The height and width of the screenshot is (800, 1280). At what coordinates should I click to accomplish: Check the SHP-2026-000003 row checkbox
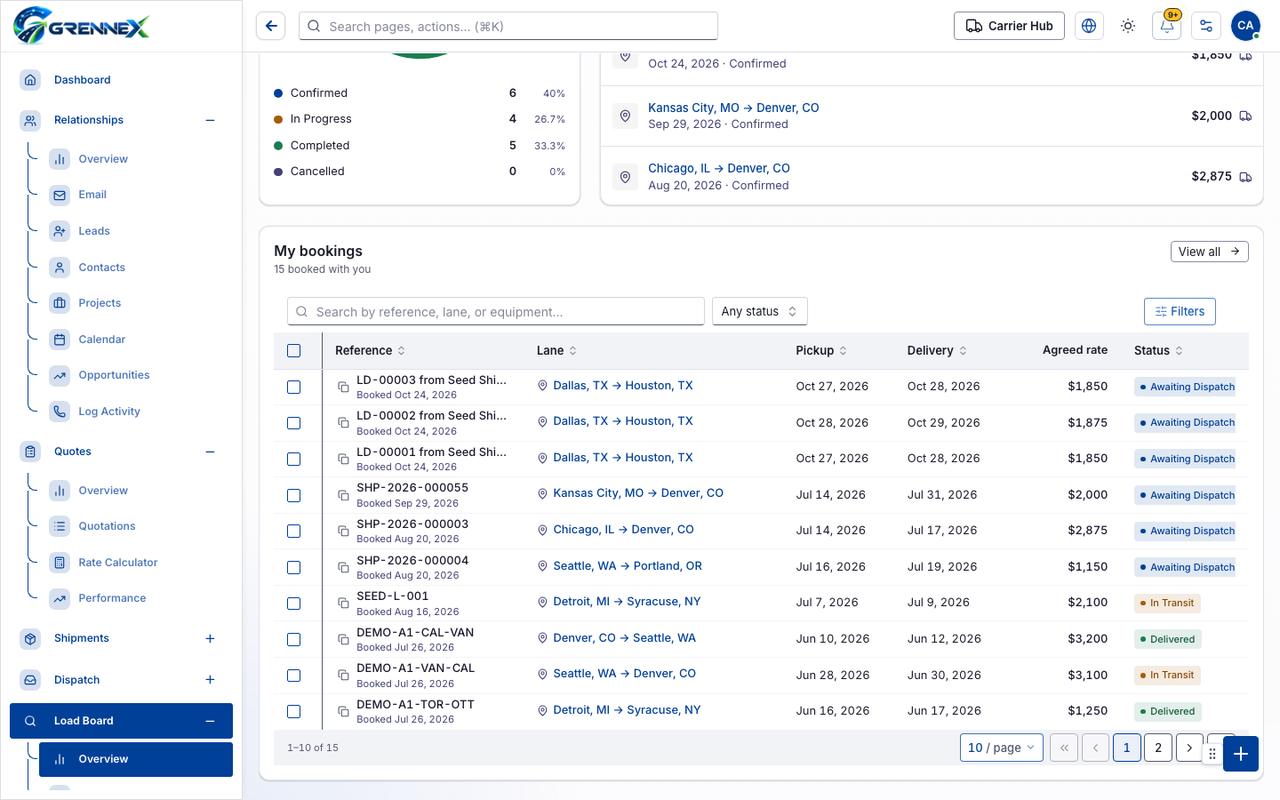293,531
